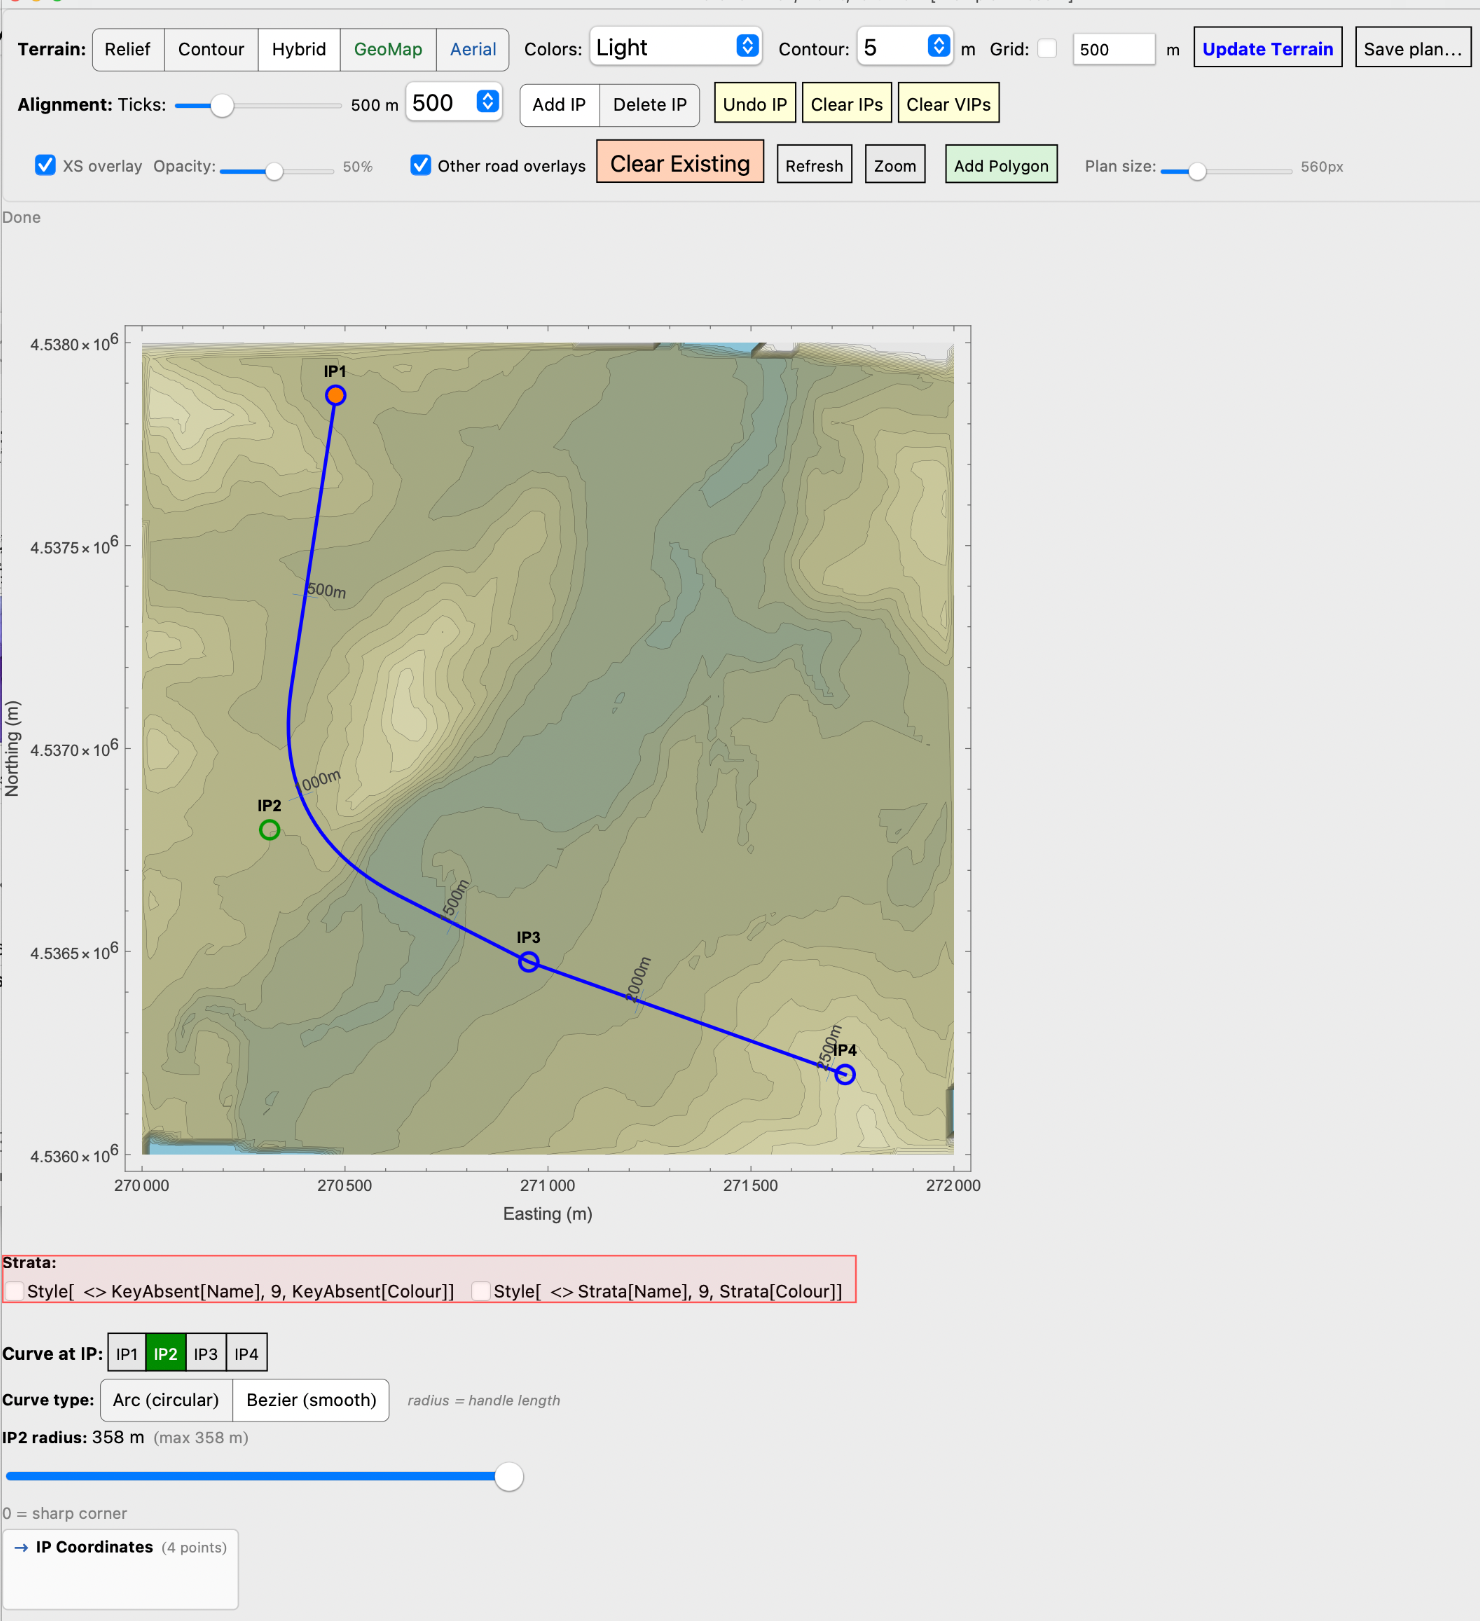Expand the IP Coordinates section arrow

tap(21, 1547)
